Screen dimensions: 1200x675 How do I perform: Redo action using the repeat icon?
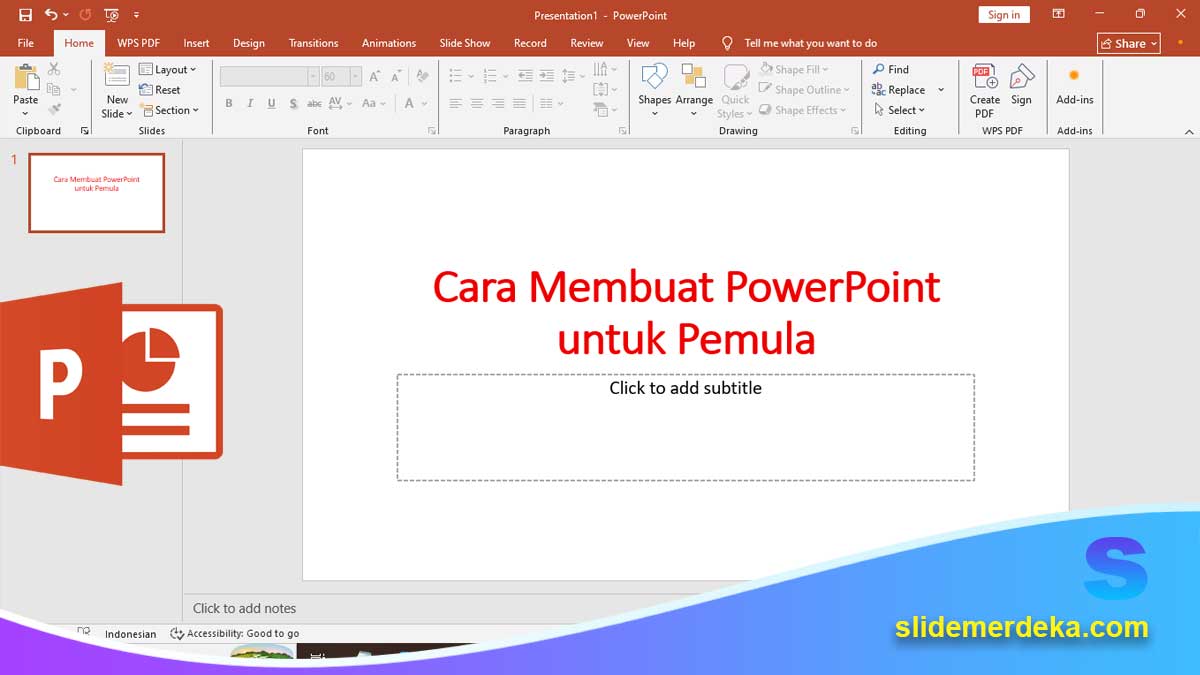click(84, 15)
